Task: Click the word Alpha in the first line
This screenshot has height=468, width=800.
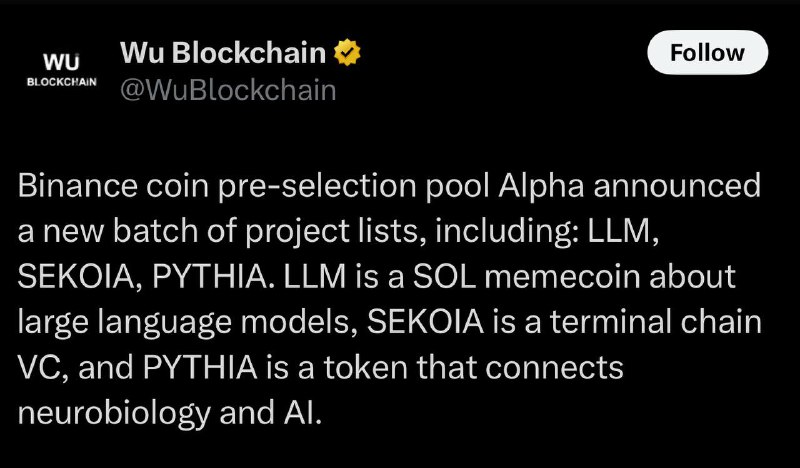Action: pos(541,187)
